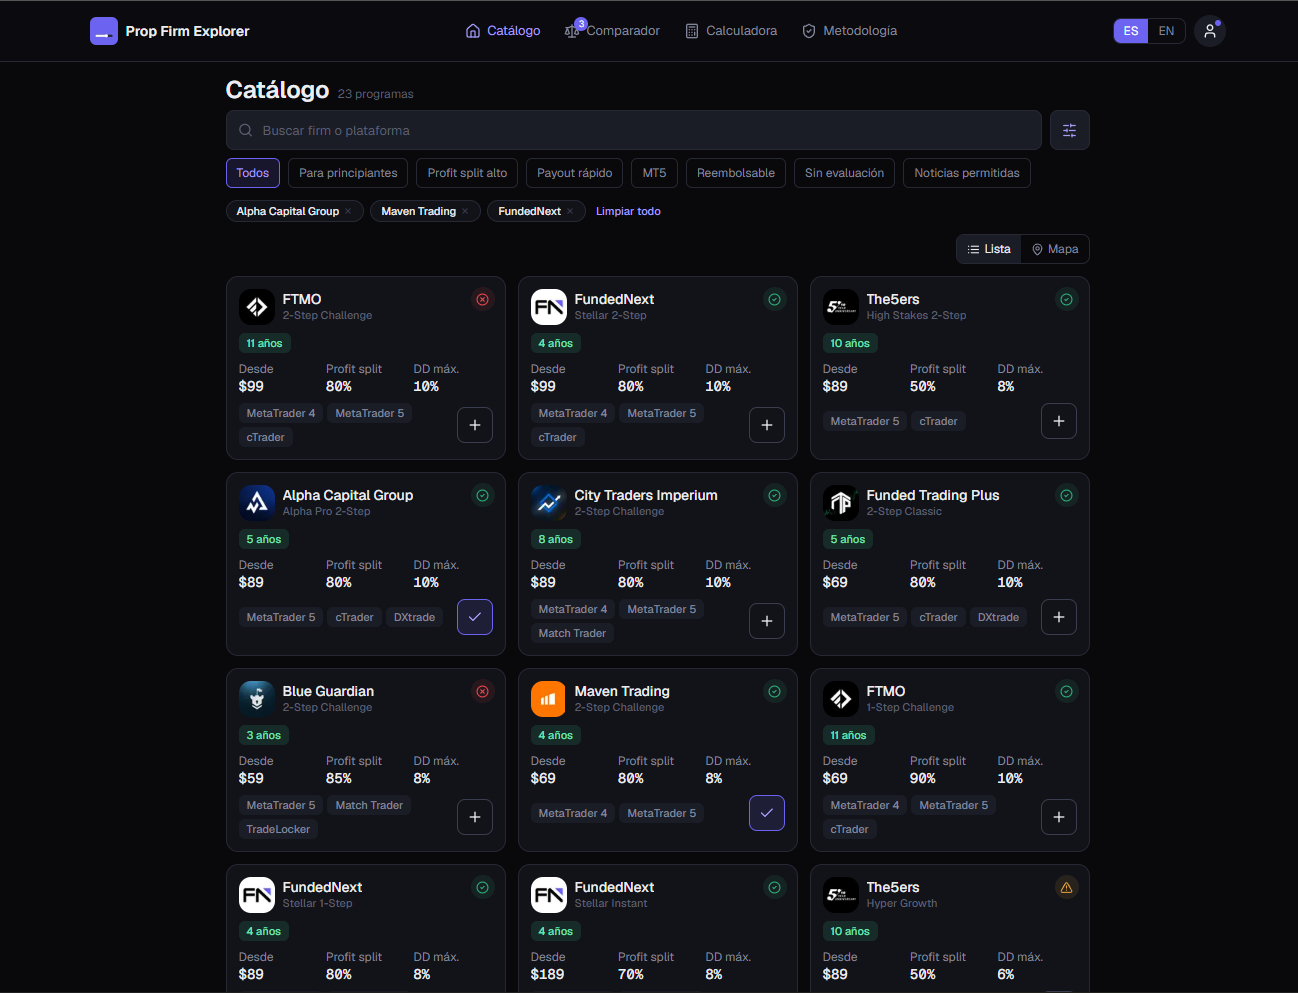Open the Metodología page
Screen dimensions: 1298x993
tap(850, 31)
